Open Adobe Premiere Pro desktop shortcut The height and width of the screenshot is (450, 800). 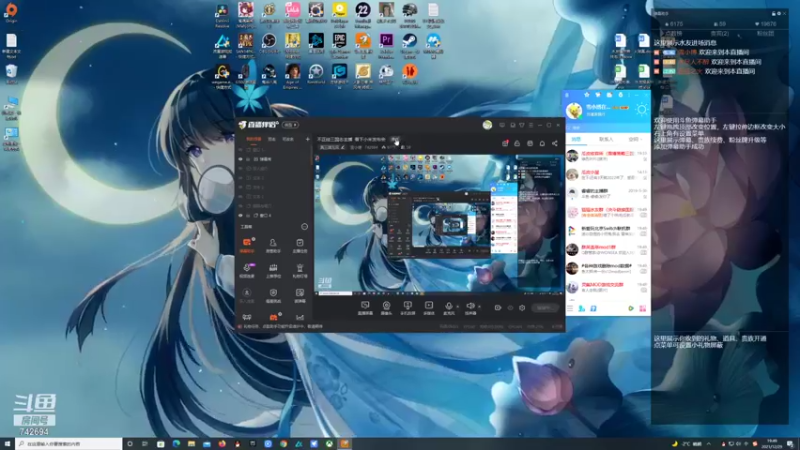[386, 45]
